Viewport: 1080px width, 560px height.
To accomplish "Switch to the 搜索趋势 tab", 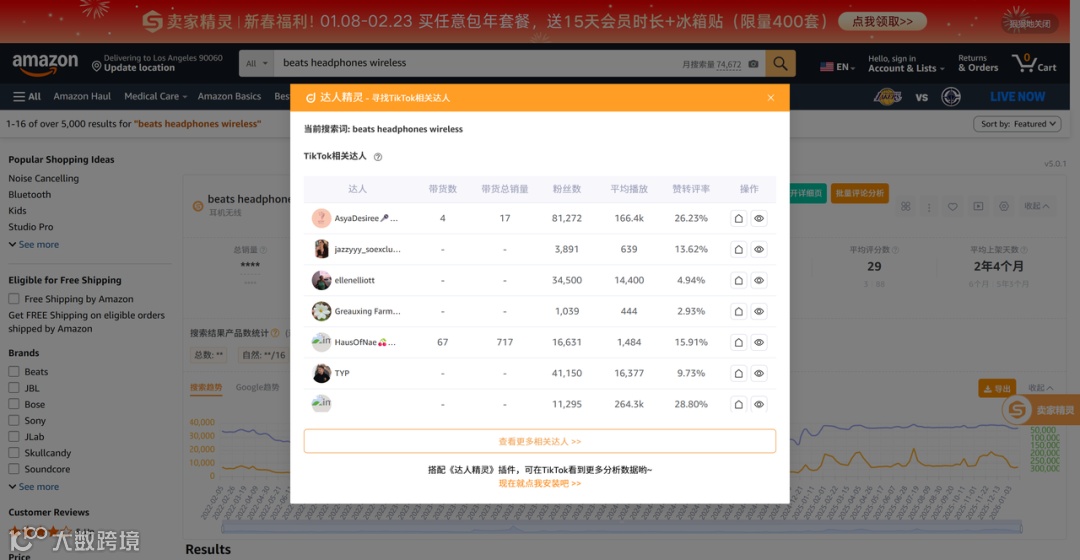I will coord(206,388).
